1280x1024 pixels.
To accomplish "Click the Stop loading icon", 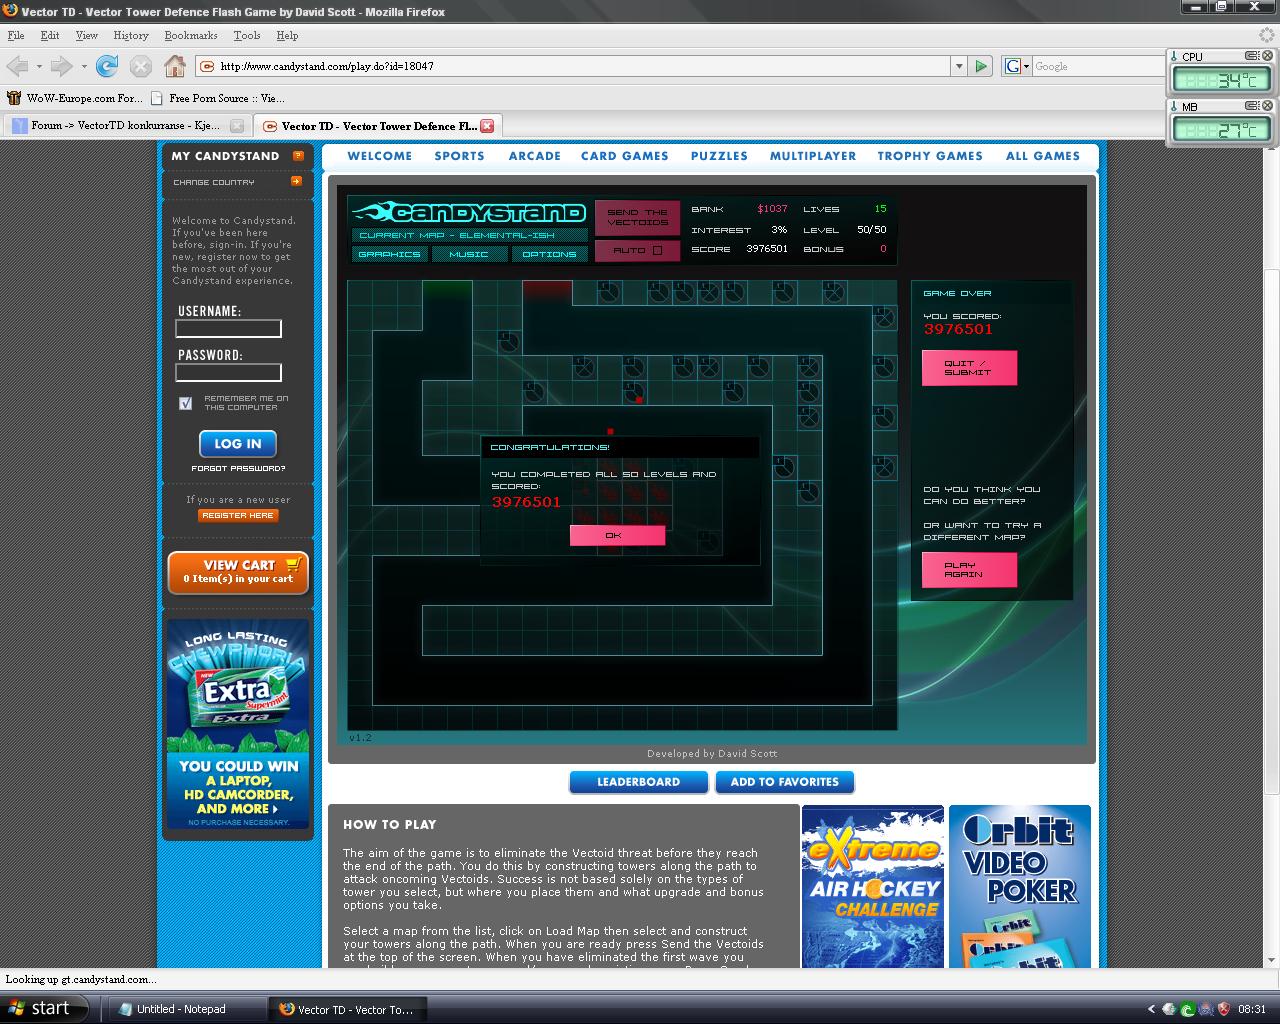I will point(141,66).
